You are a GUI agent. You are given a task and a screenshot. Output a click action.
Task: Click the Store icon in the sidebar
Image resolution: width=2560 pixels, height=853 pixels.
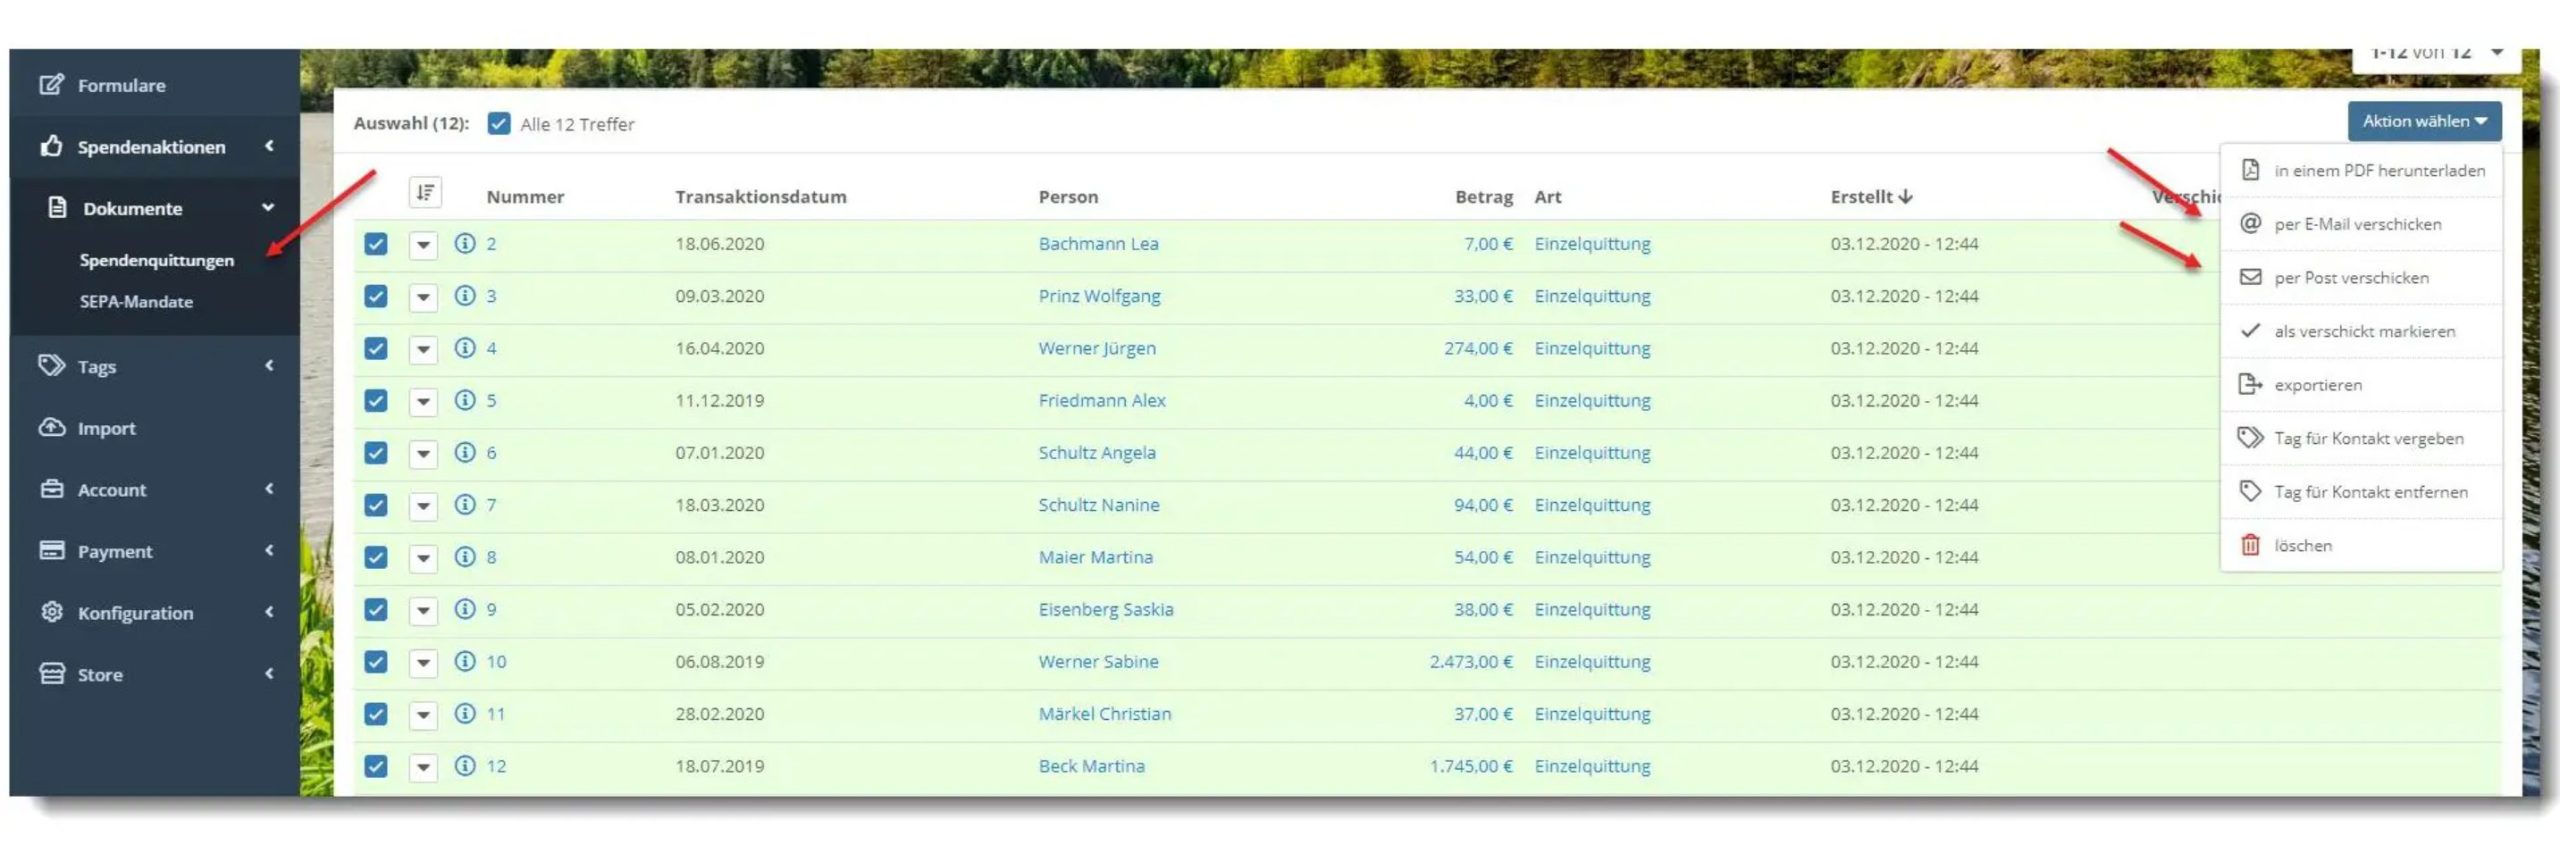pos(52,674)
